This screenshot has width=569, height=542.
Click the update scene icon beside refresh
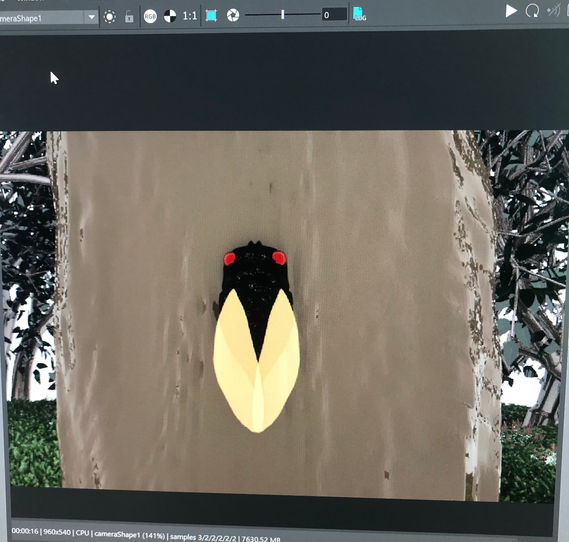[554, 11]
